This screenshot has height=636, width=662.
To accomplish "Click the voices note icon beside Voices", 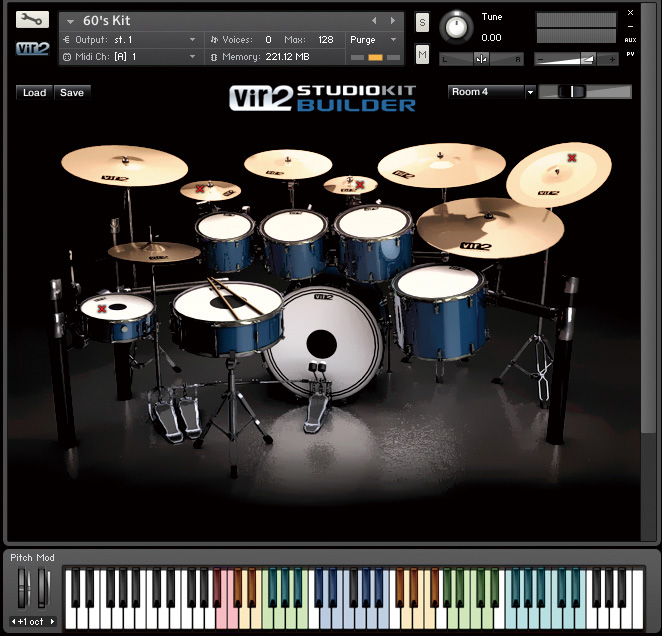I will pyautogui.click(x=214, y=40).
